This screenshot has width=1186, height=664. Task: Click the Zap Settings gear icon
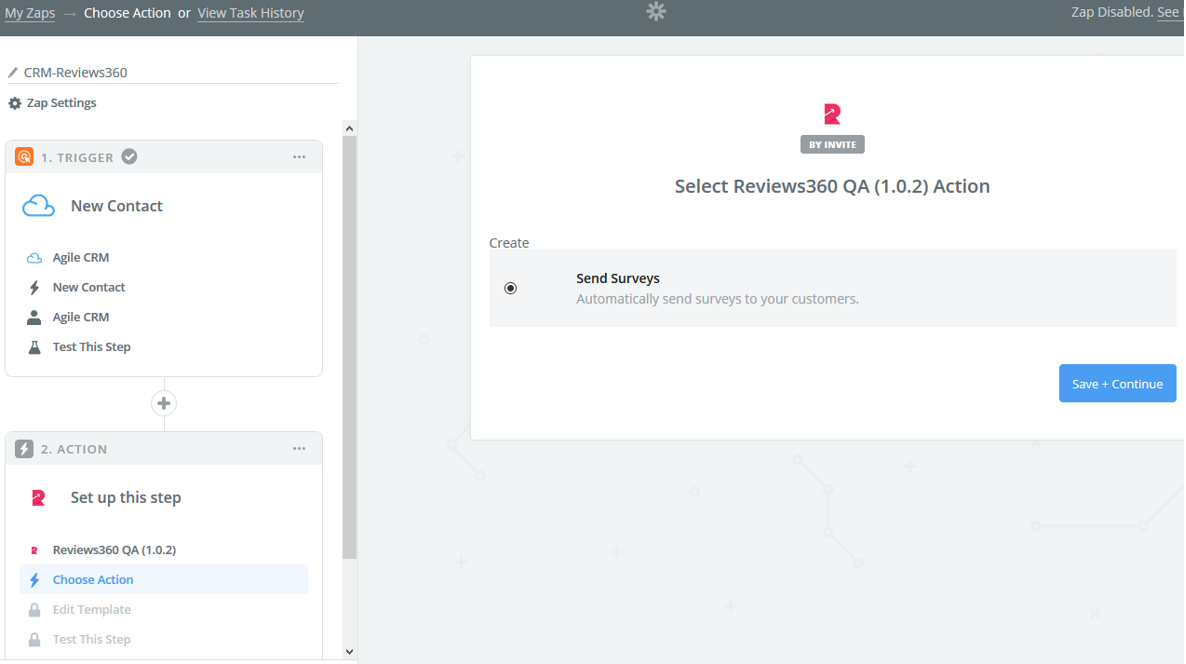[x=14, y=103]
